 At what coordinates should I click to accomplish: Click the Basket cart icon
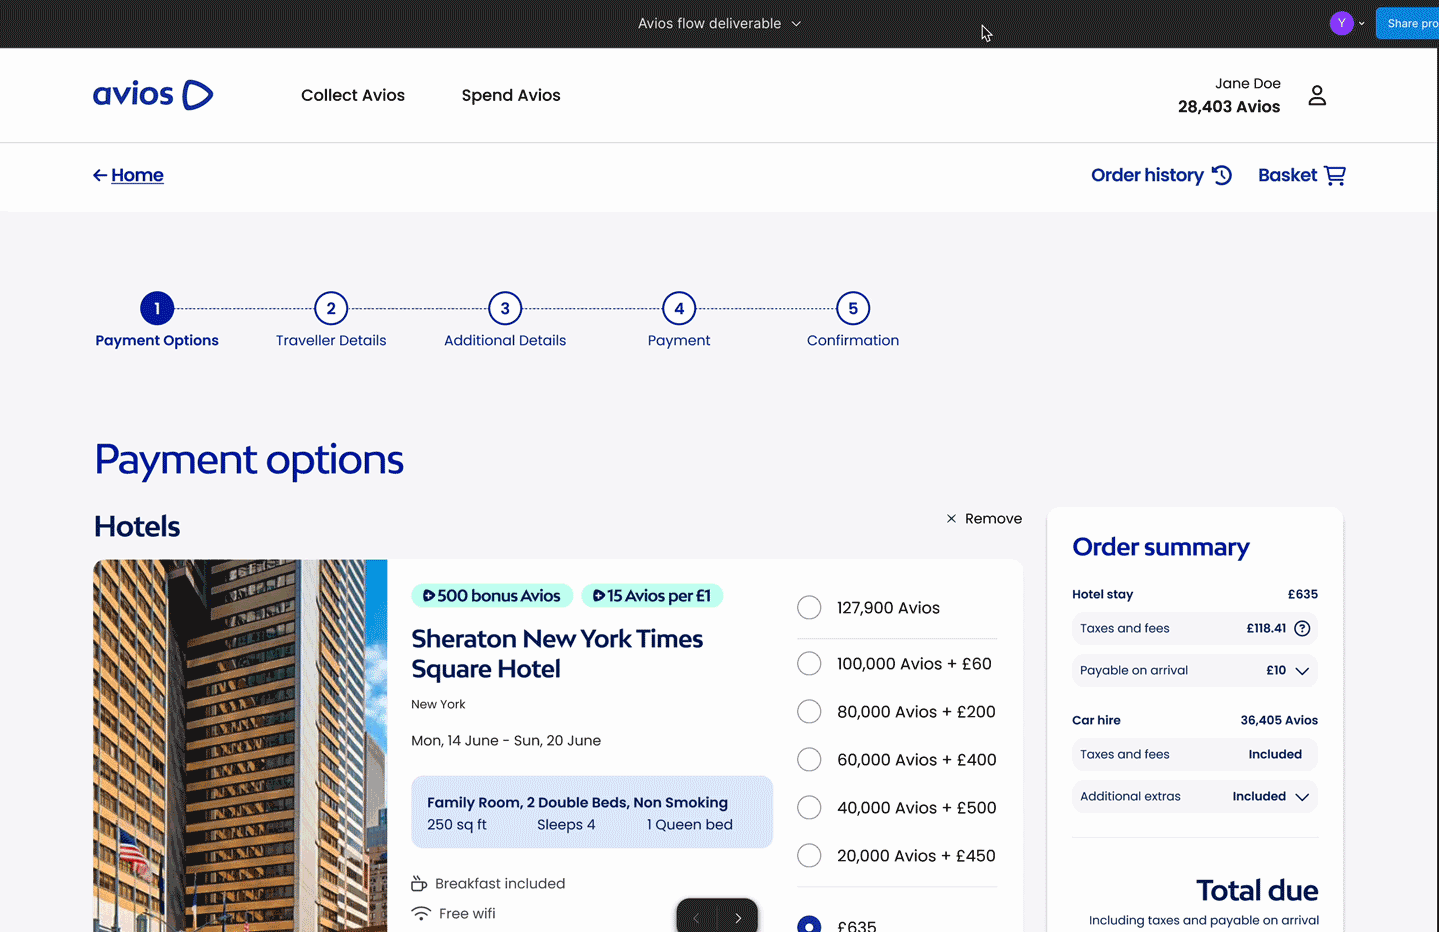(1335, 175)
